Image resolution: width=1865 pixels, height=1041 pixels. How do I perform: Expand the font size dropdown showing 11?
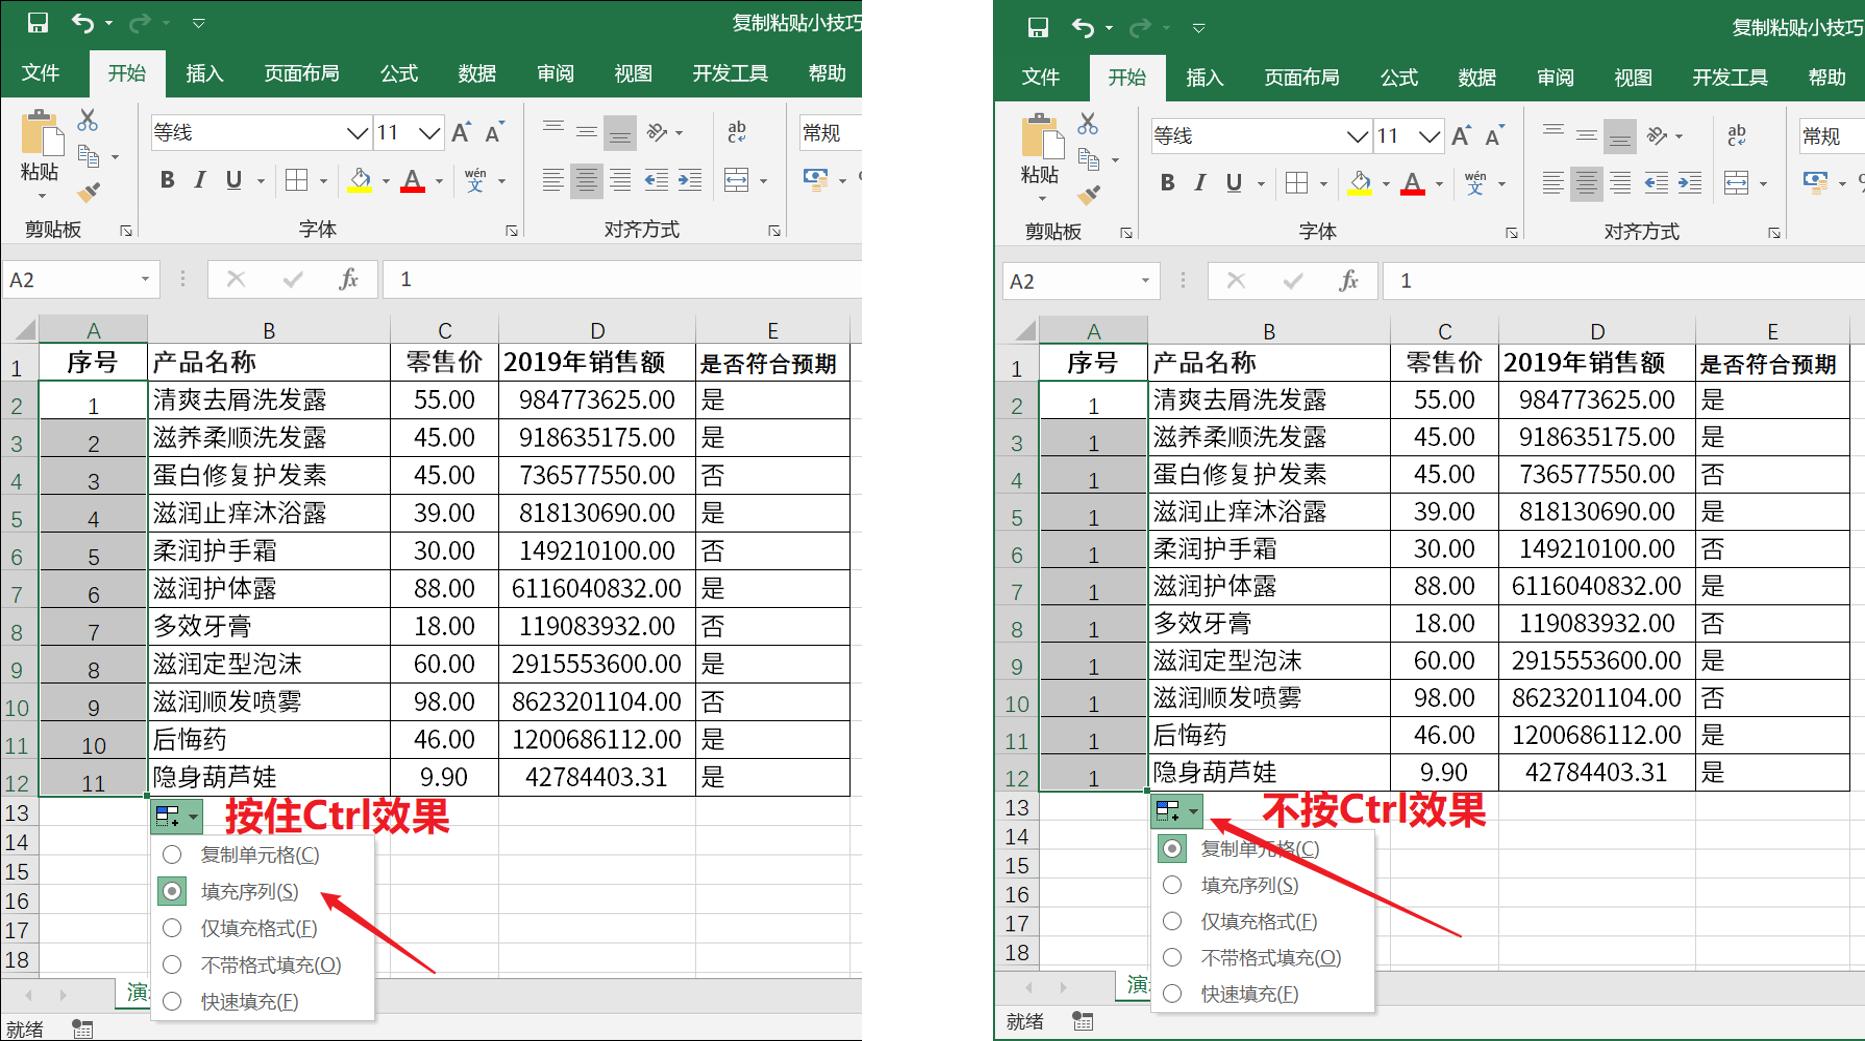[430, 132]
